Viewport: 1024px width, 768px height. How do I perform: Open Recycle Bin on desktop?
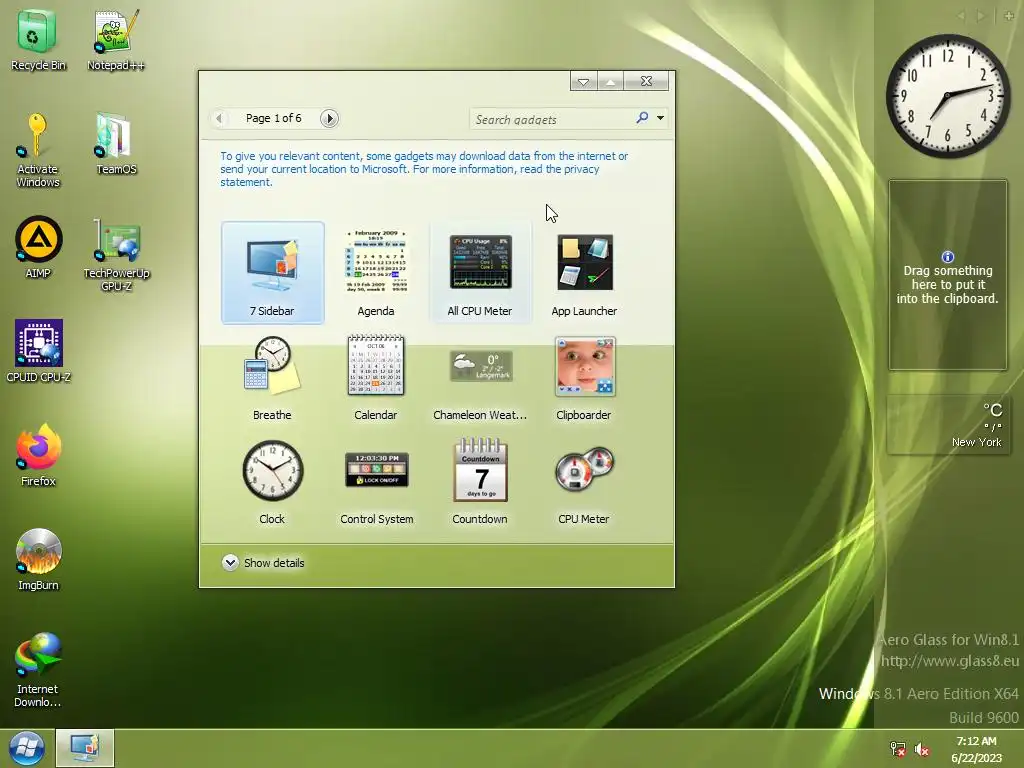coord(38,40)
